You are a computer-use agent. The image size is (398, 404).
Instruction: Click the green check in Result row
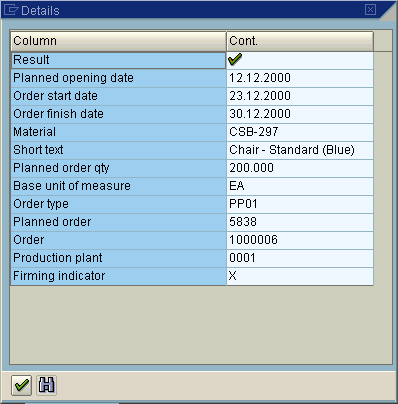click(235, 59)
